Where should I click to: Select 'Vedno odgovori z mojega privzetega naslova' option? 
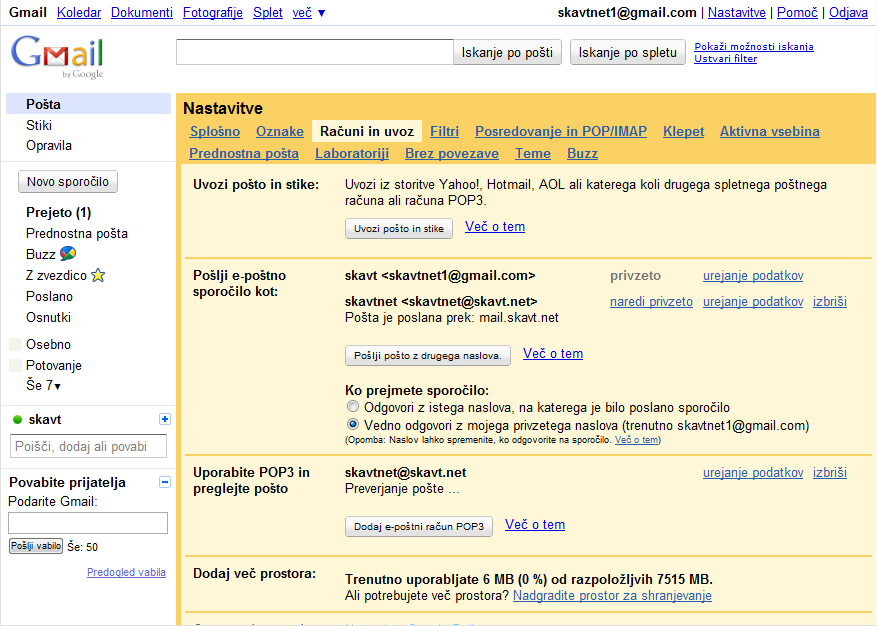pos(352,424)
